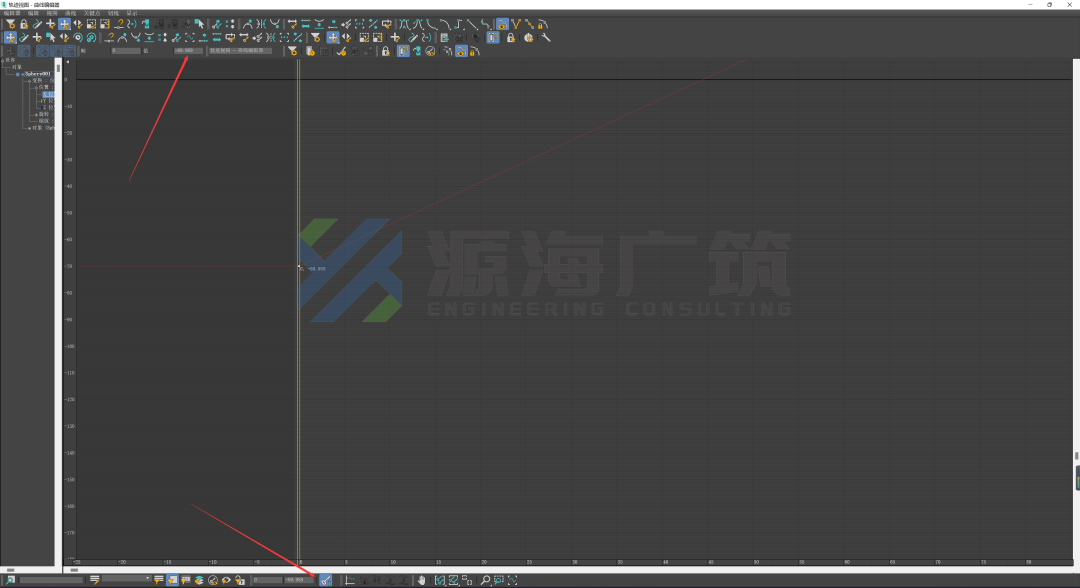Toggle the highlighted question-mark icon in second toolbar row
The width and height of the screenshot is (1080, 588).
493,38
